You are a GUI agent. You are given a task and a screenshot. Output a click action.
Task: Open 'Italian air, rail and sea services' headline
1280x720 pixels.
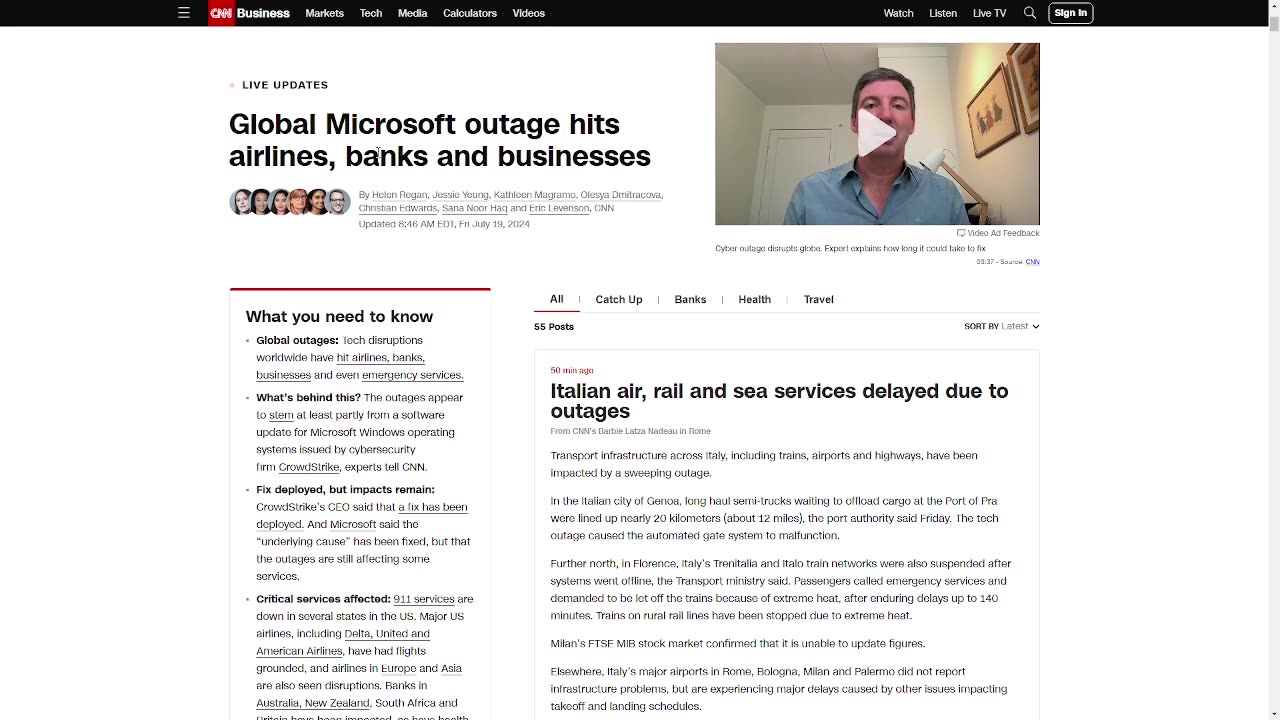(x=779, y=401)
